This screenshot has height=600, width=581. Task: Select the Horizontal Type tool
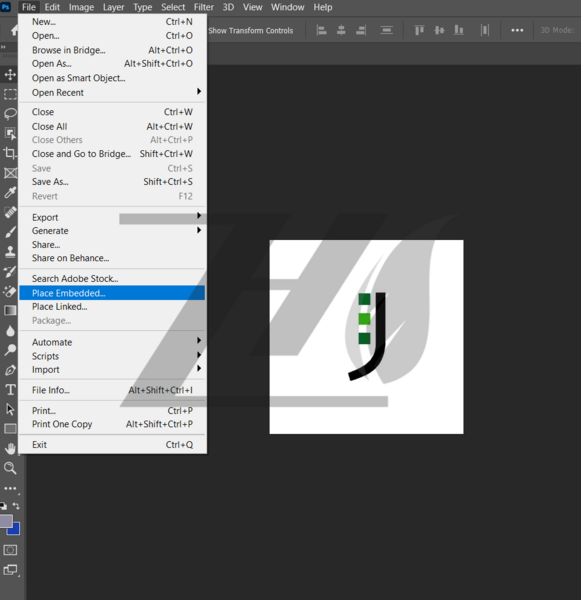coord(10,390)
